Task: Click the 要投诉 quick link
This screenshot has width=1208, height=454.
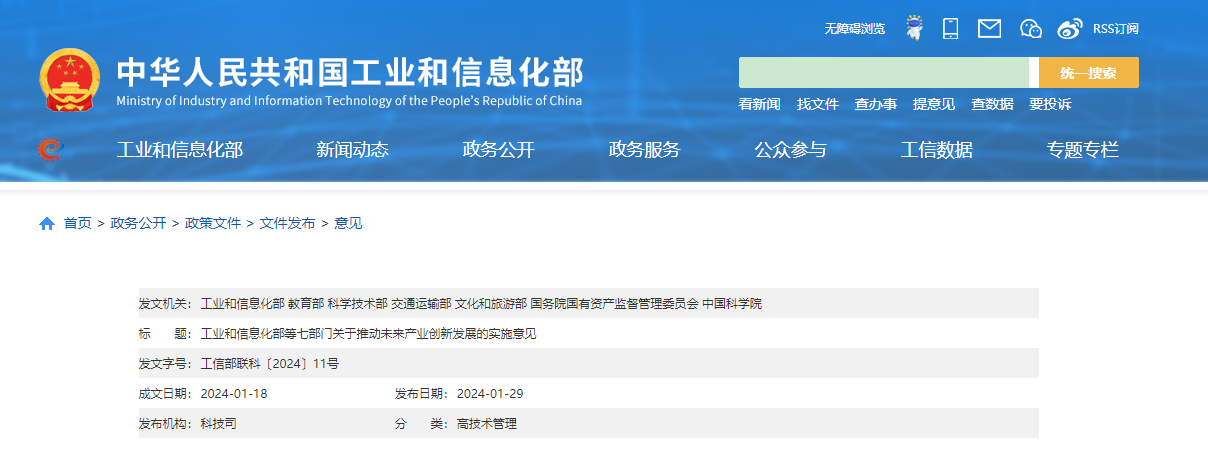Action: point(1050,104)
